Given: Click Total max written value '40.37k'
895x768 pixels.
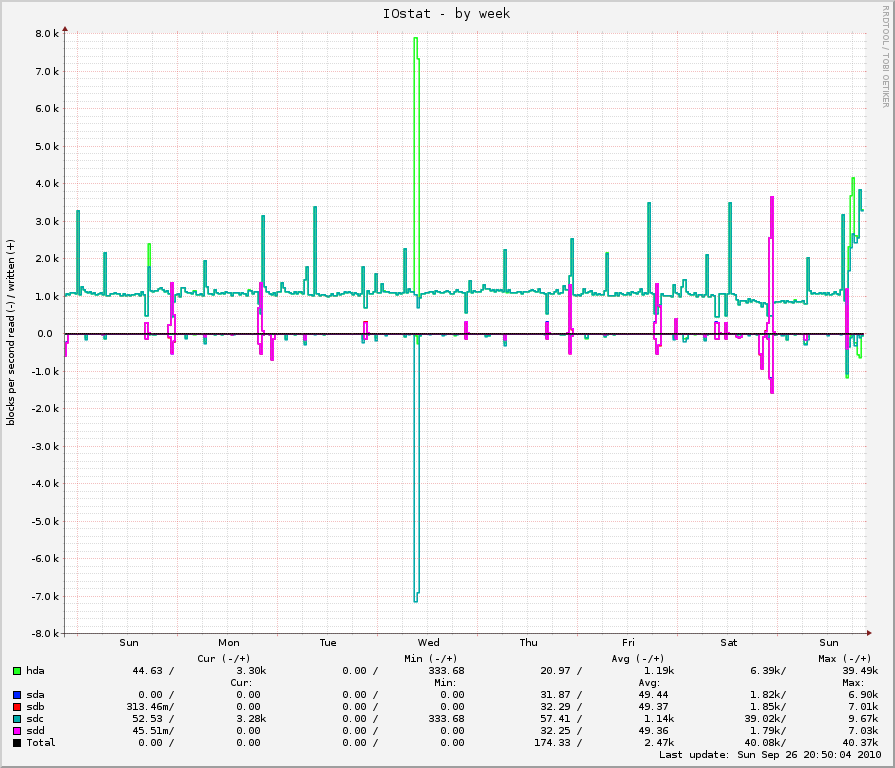Looking at the screenshot, I should click(x=861, y=743).
